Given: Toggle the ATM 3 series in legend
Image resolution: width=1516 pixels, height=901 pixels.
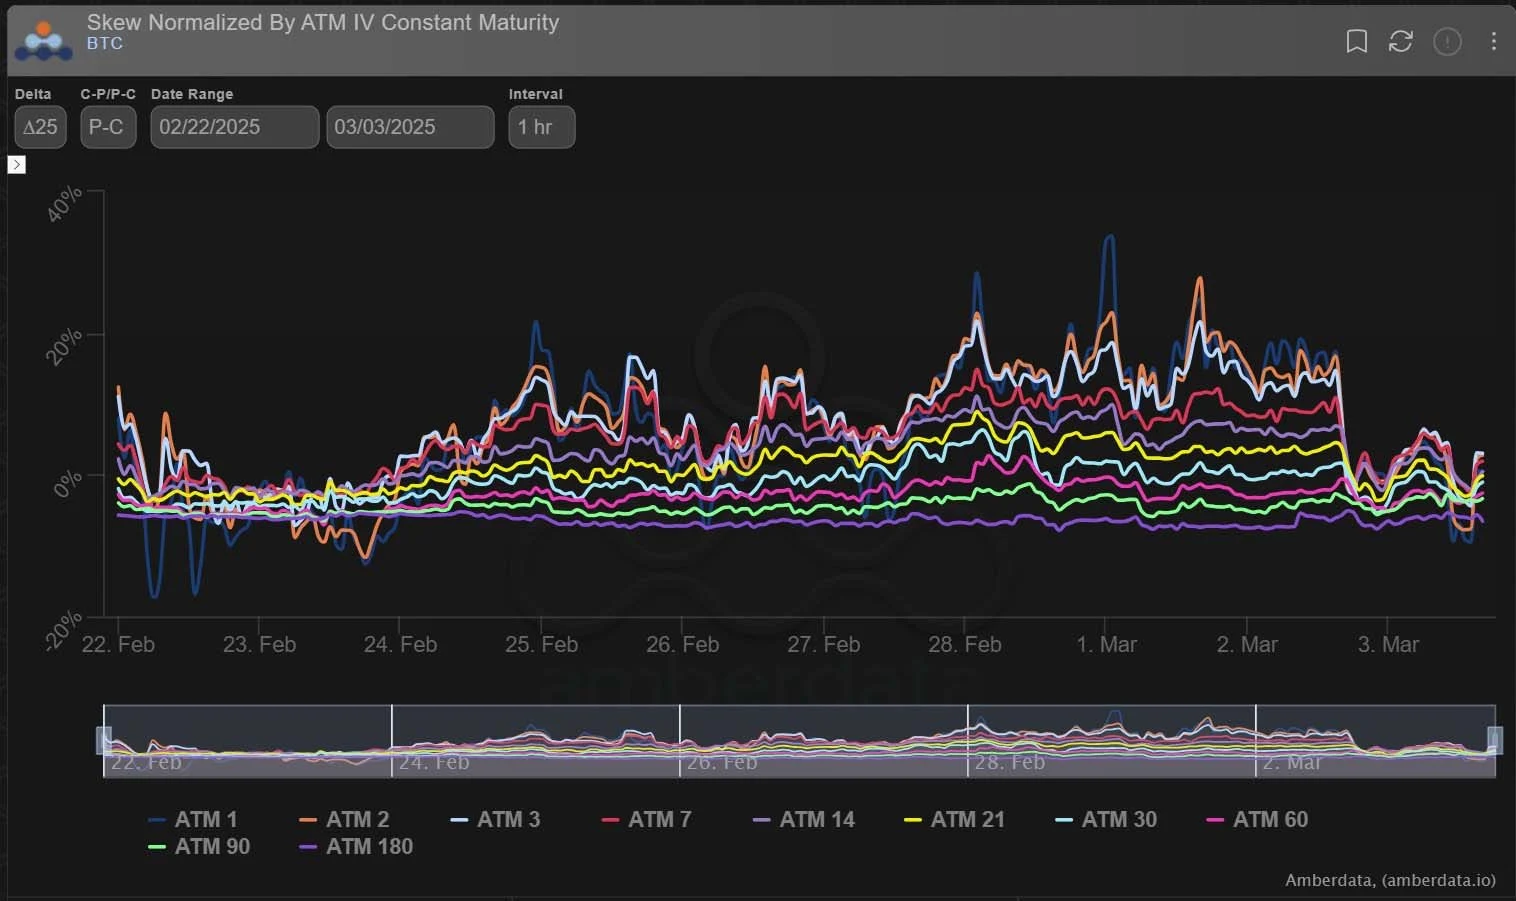Looking at the screenshot, I should click(494, 819).
